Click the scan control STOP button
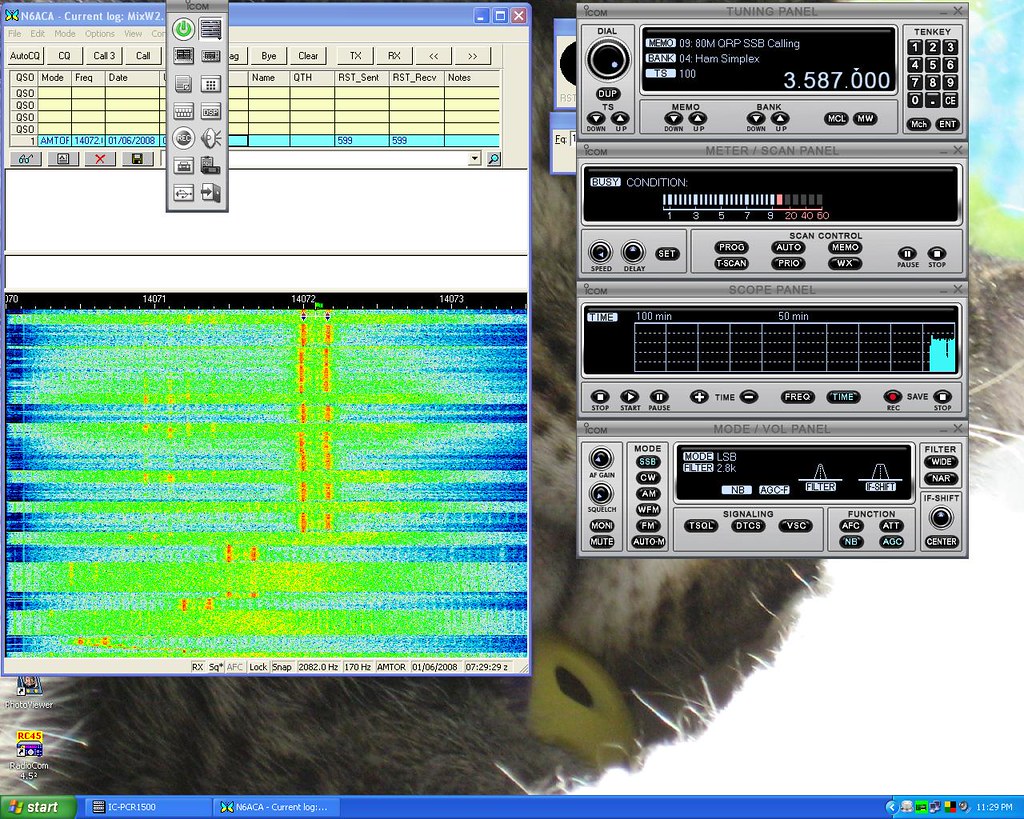Screen dimensions: 1024x819 [936, 253]
